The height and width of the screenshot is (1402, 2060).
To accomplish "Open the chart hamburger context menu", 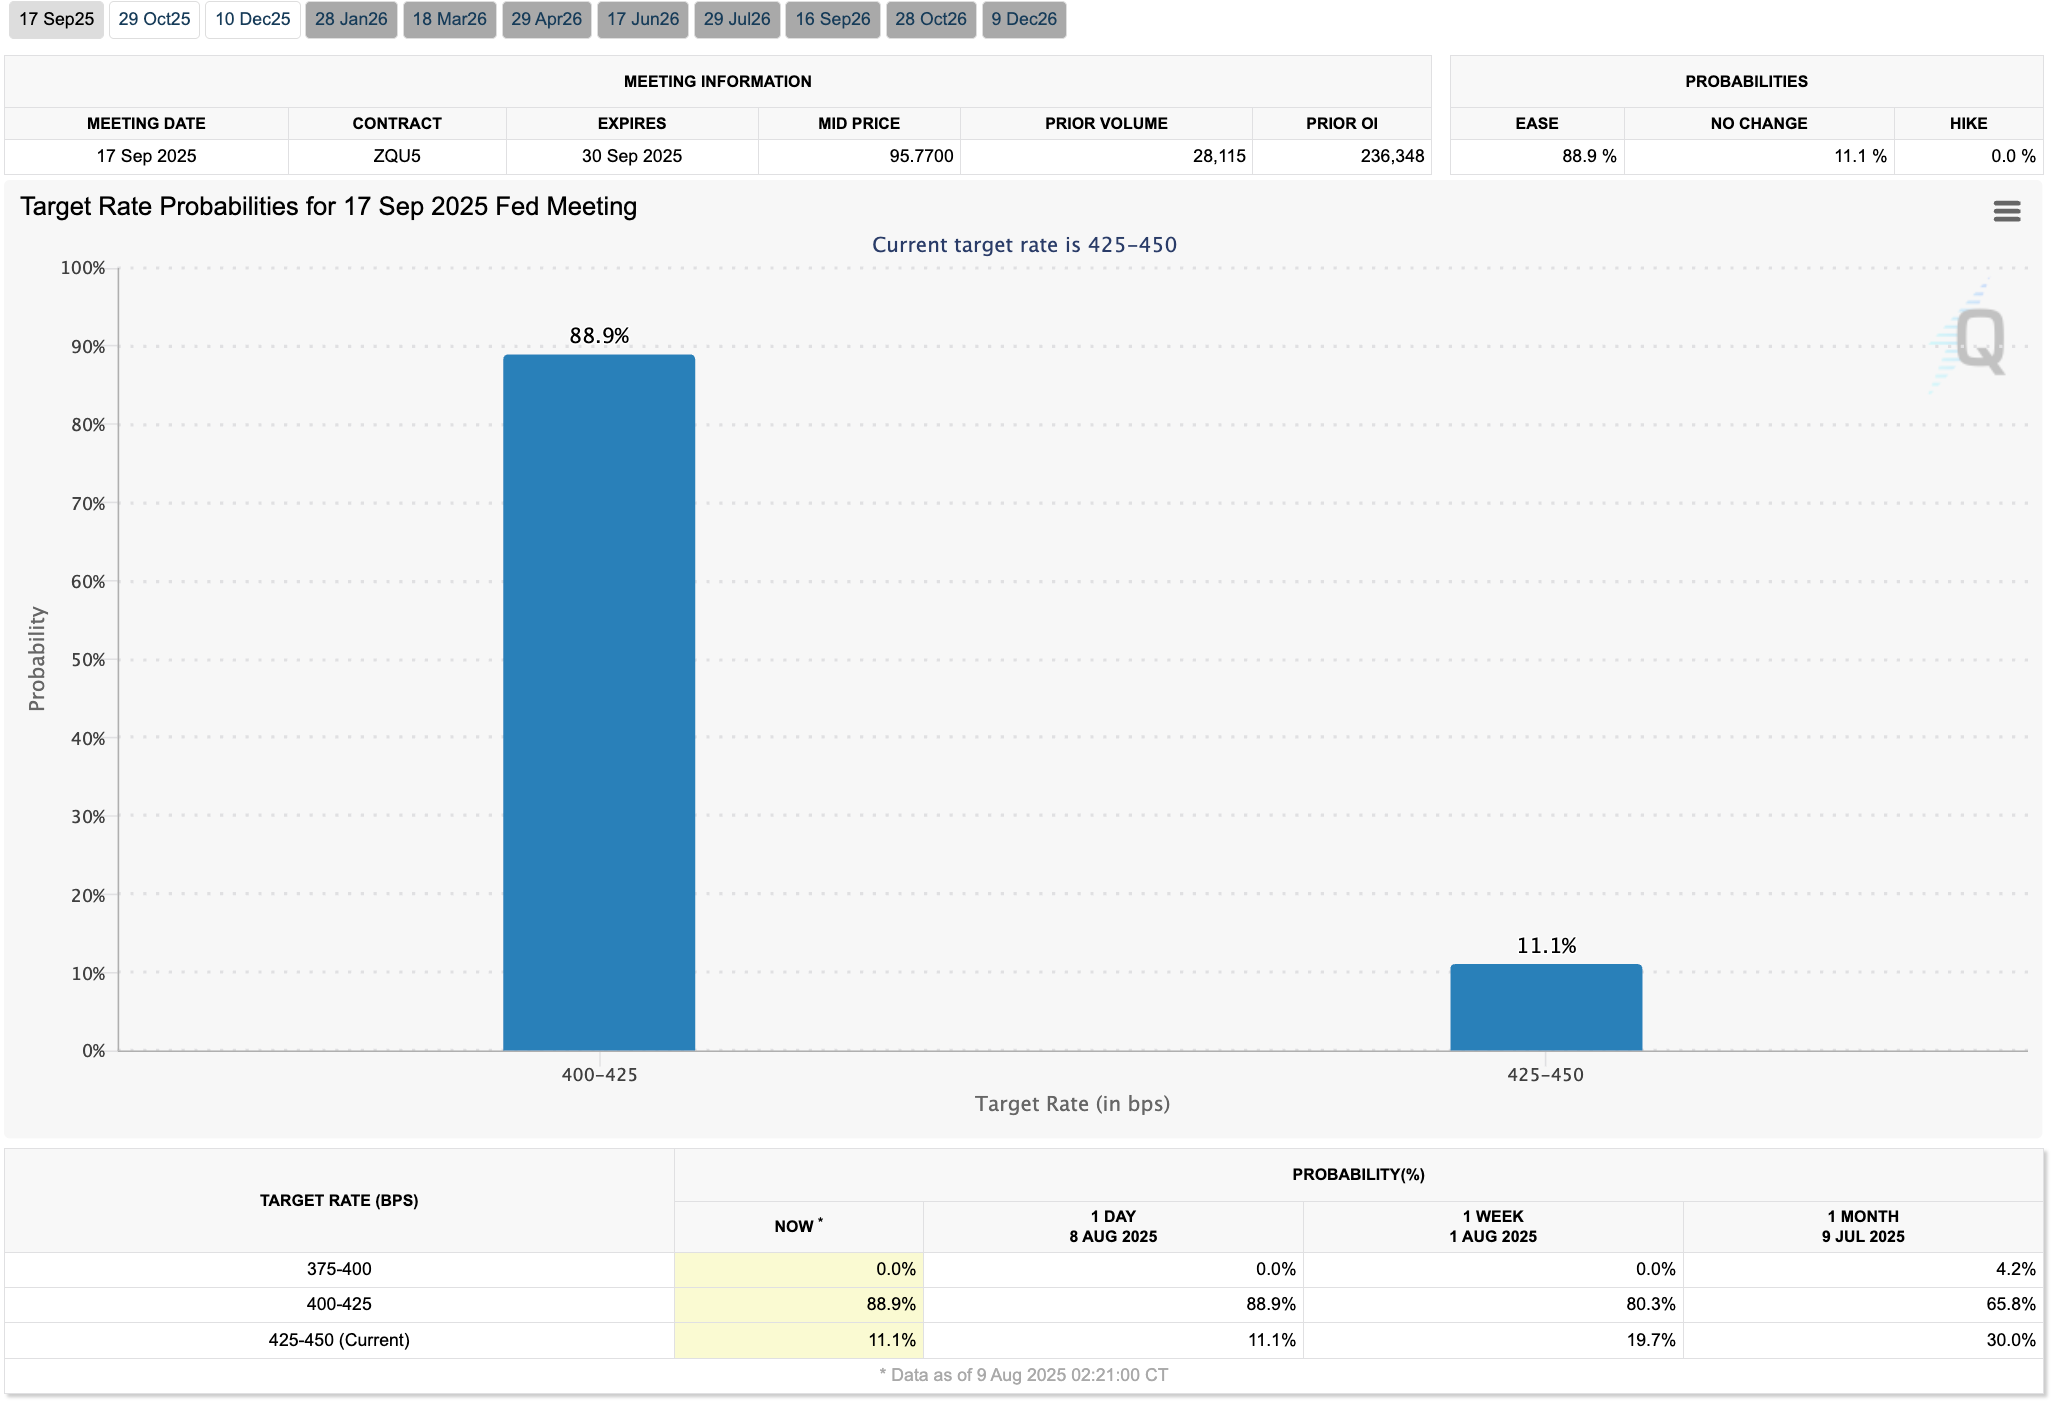I will [2006, 211].
